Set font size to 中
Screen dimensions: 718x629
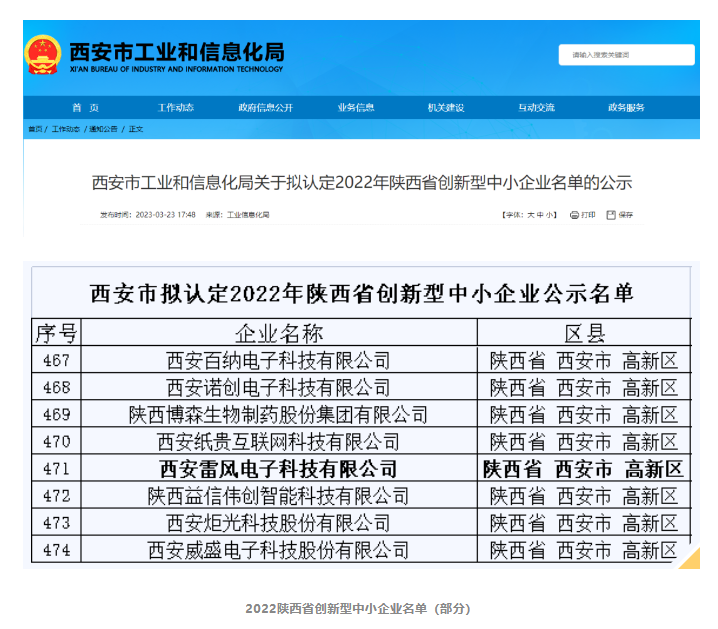point(540,215)
